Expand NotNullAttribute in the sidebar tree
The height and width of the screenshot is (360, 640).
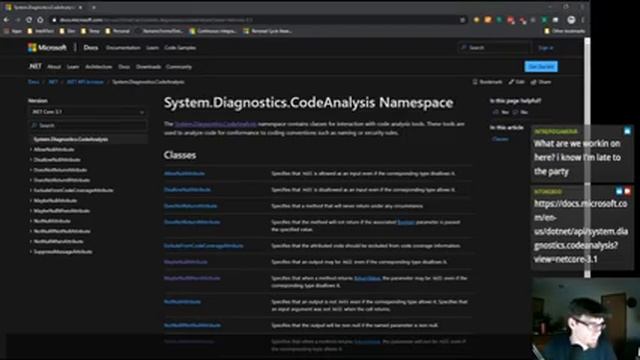[x=31, y=221]
